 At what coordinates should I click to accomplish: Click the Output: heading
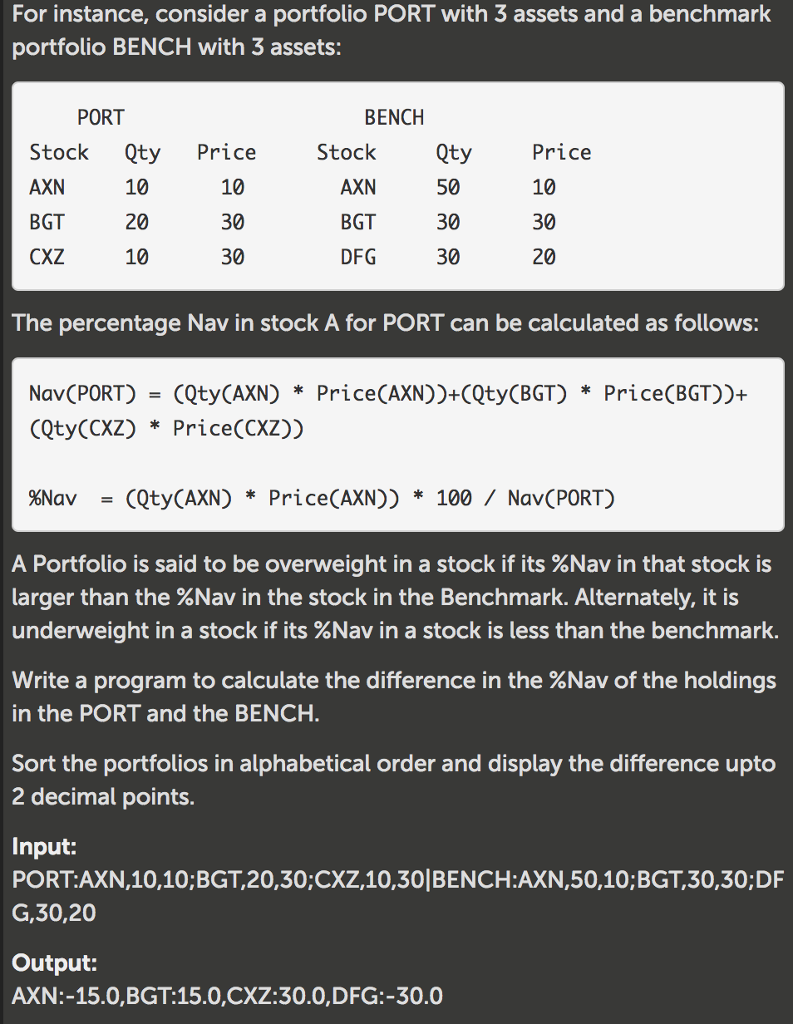coord(54,963)
